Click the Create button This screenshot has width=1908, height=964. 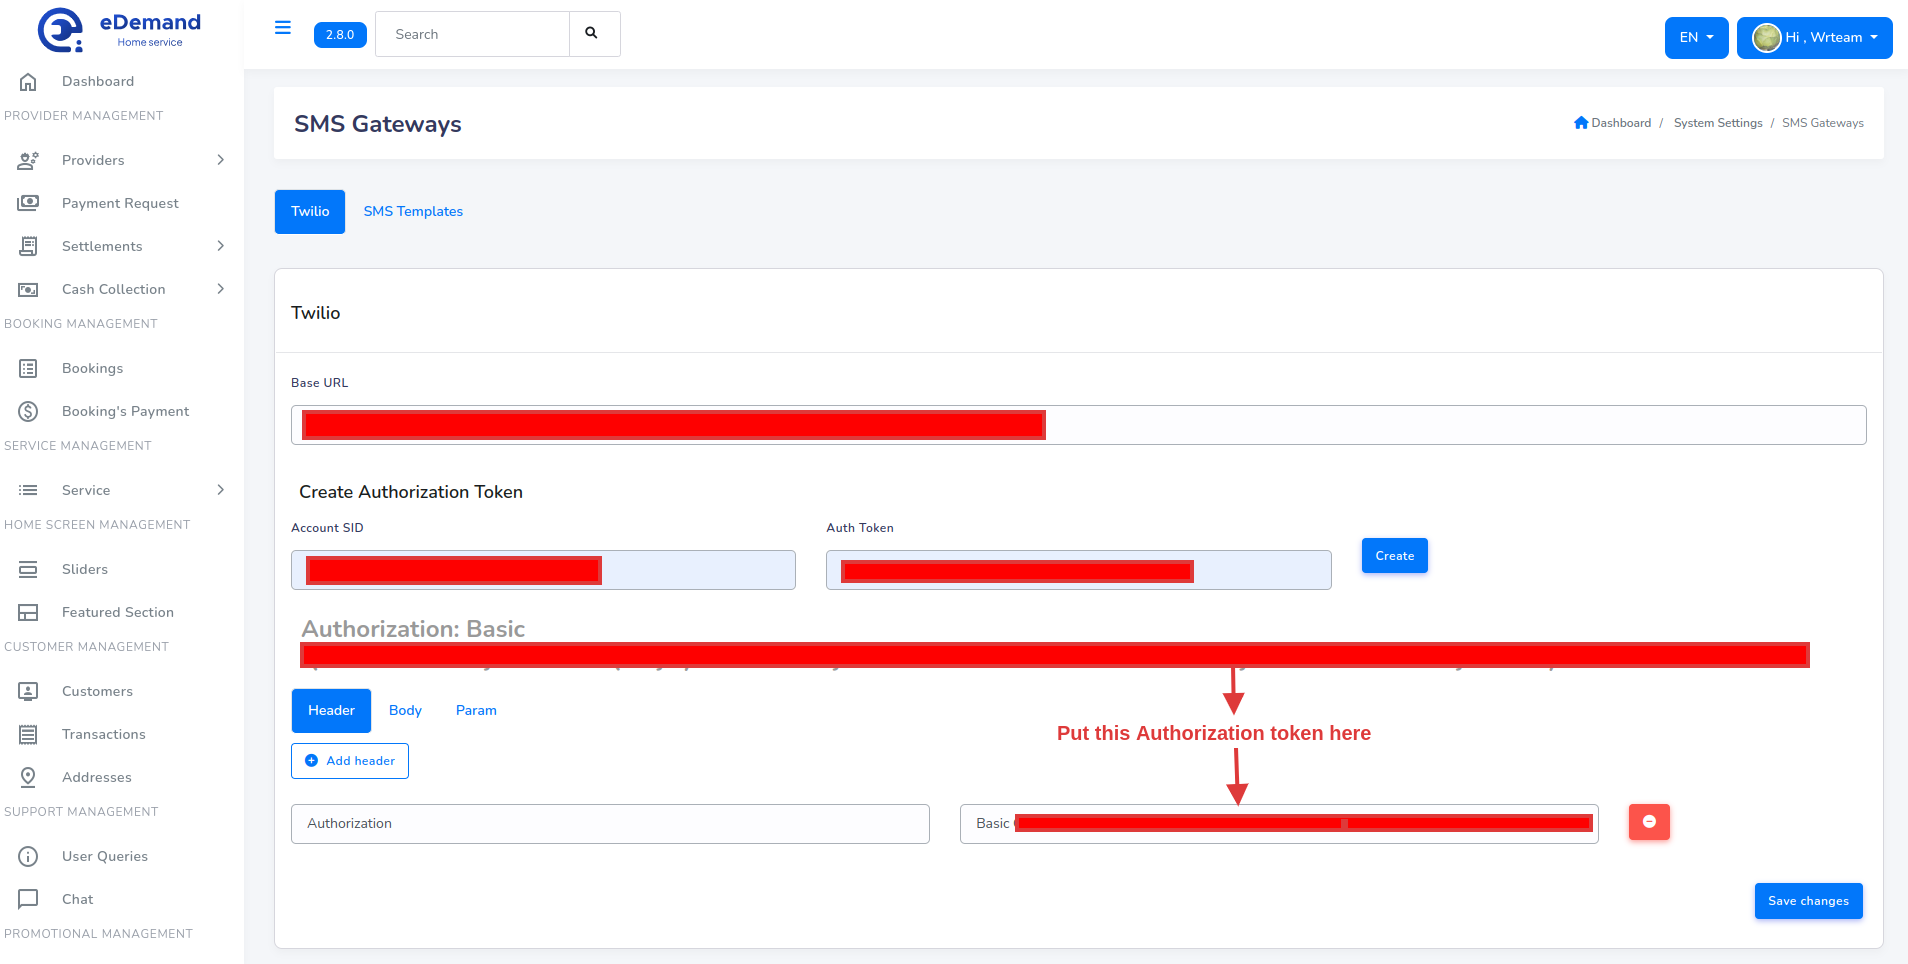(x=1394, y=556)
